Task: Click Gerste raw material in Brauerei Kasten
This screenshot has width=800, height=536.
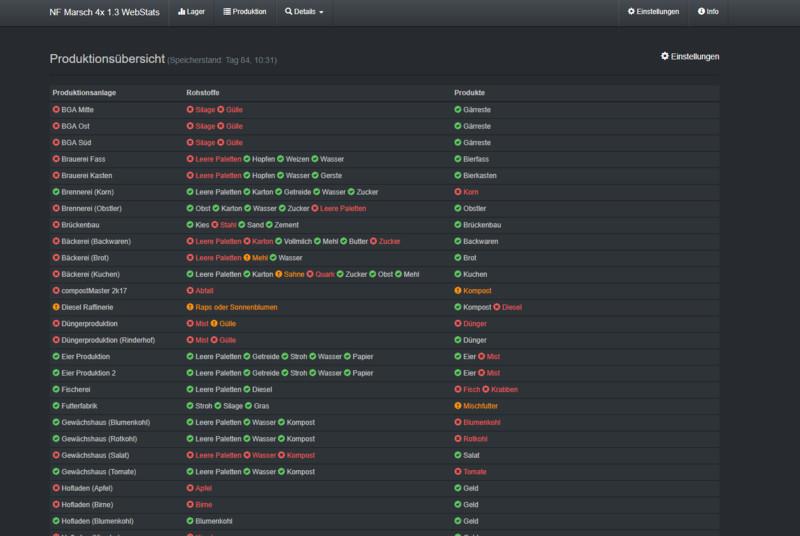Action: [331, 175]
